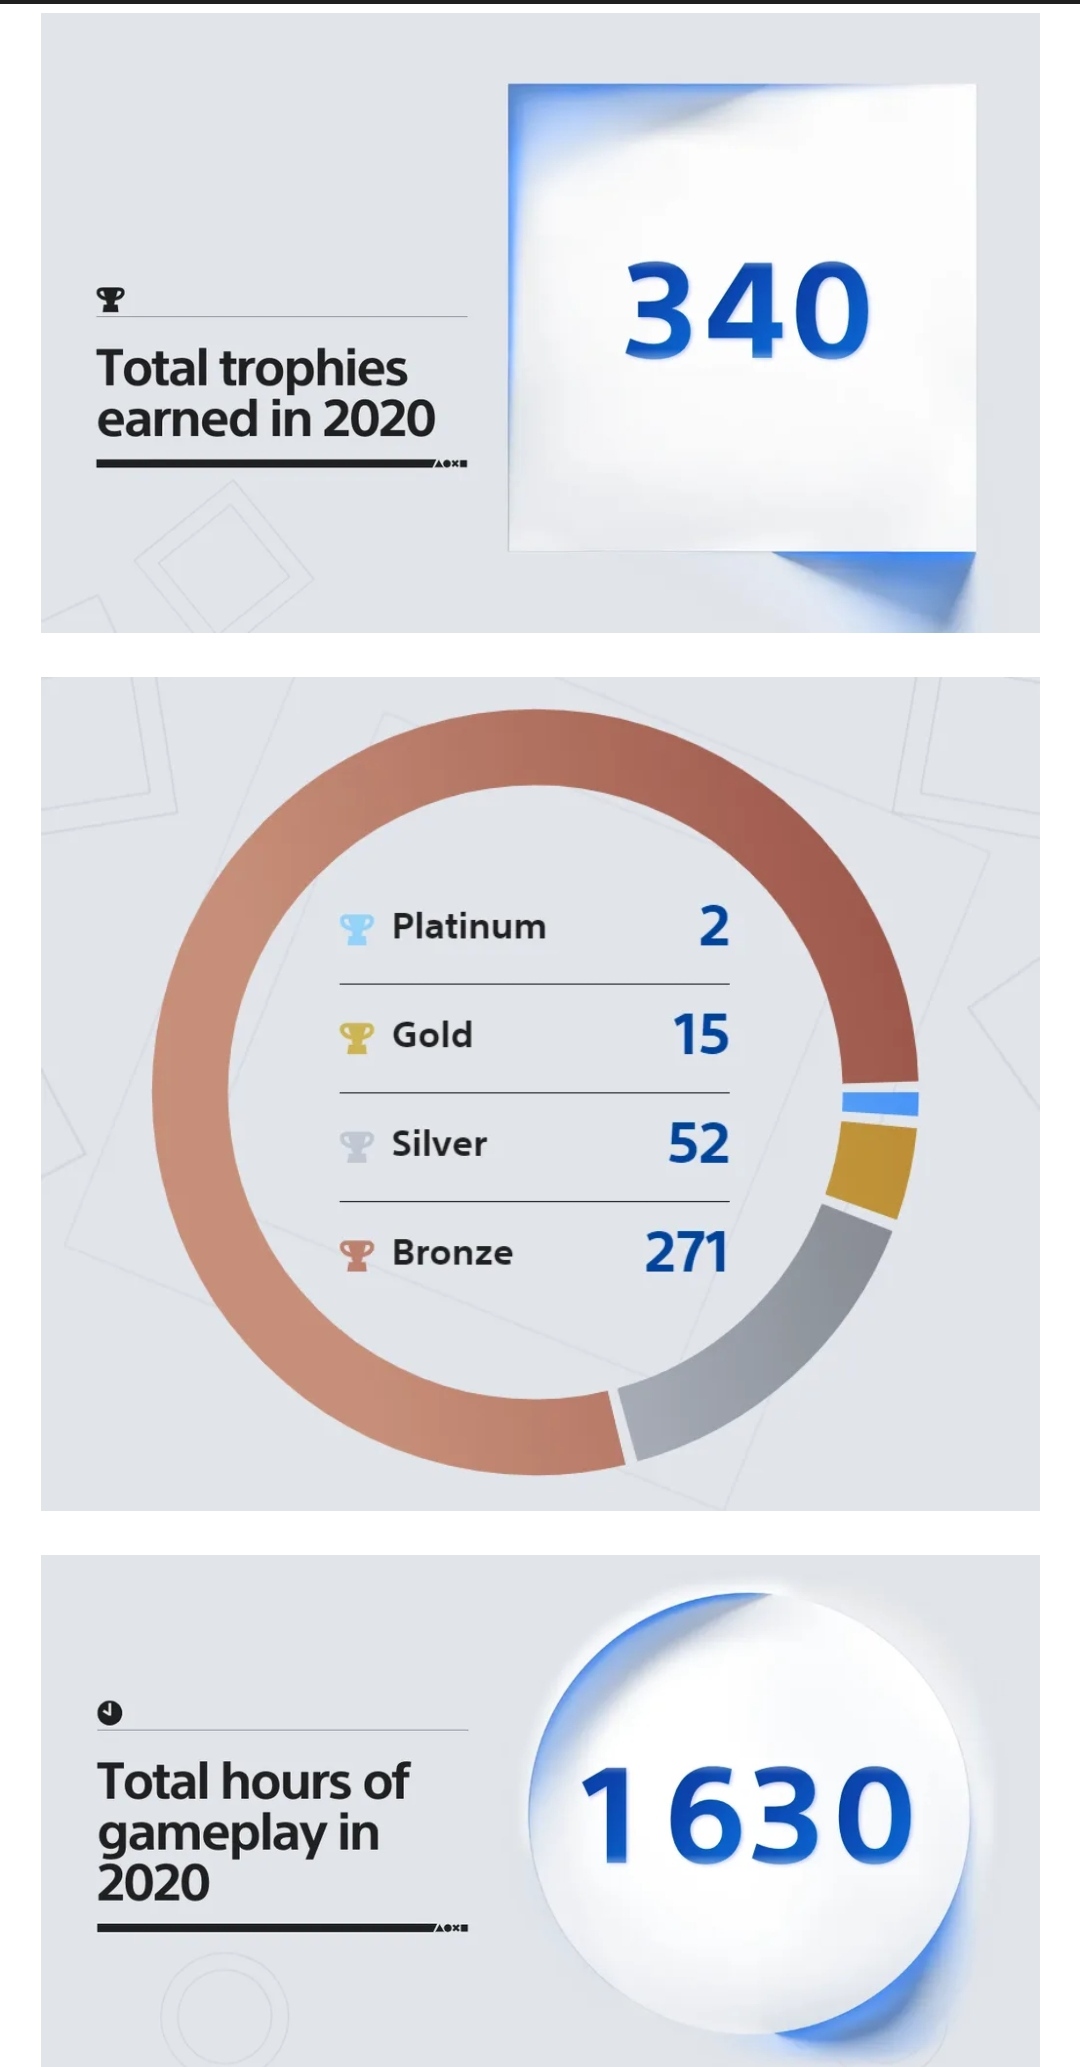Screen dimensions: 1080x2067
Task: Click the Total trophies earned in 2020 heading
Action: [x=266, y=393]
